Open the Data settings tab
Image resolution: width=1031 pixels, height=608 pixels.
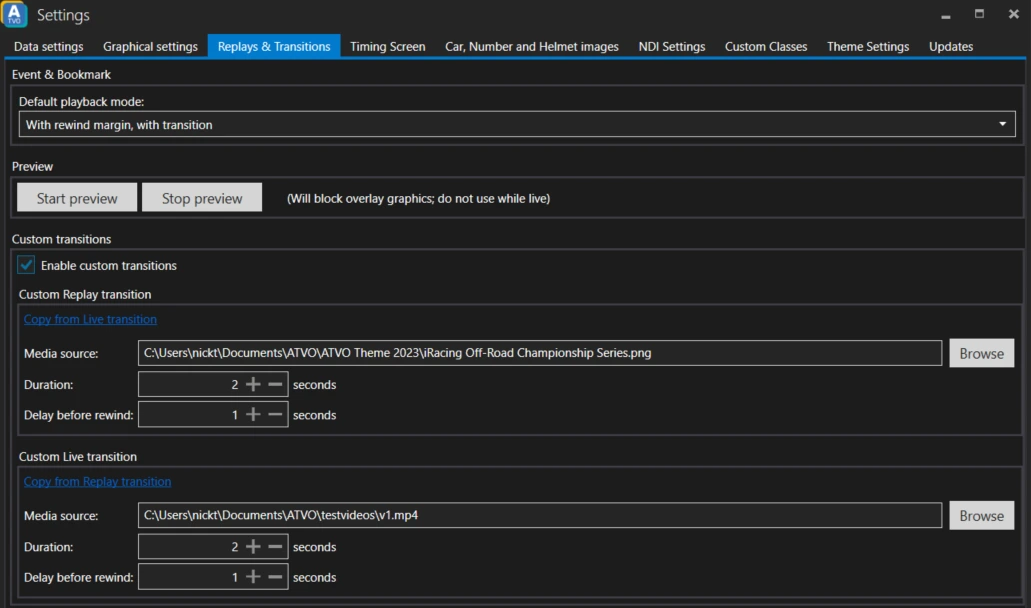click(x=49, y=47)
